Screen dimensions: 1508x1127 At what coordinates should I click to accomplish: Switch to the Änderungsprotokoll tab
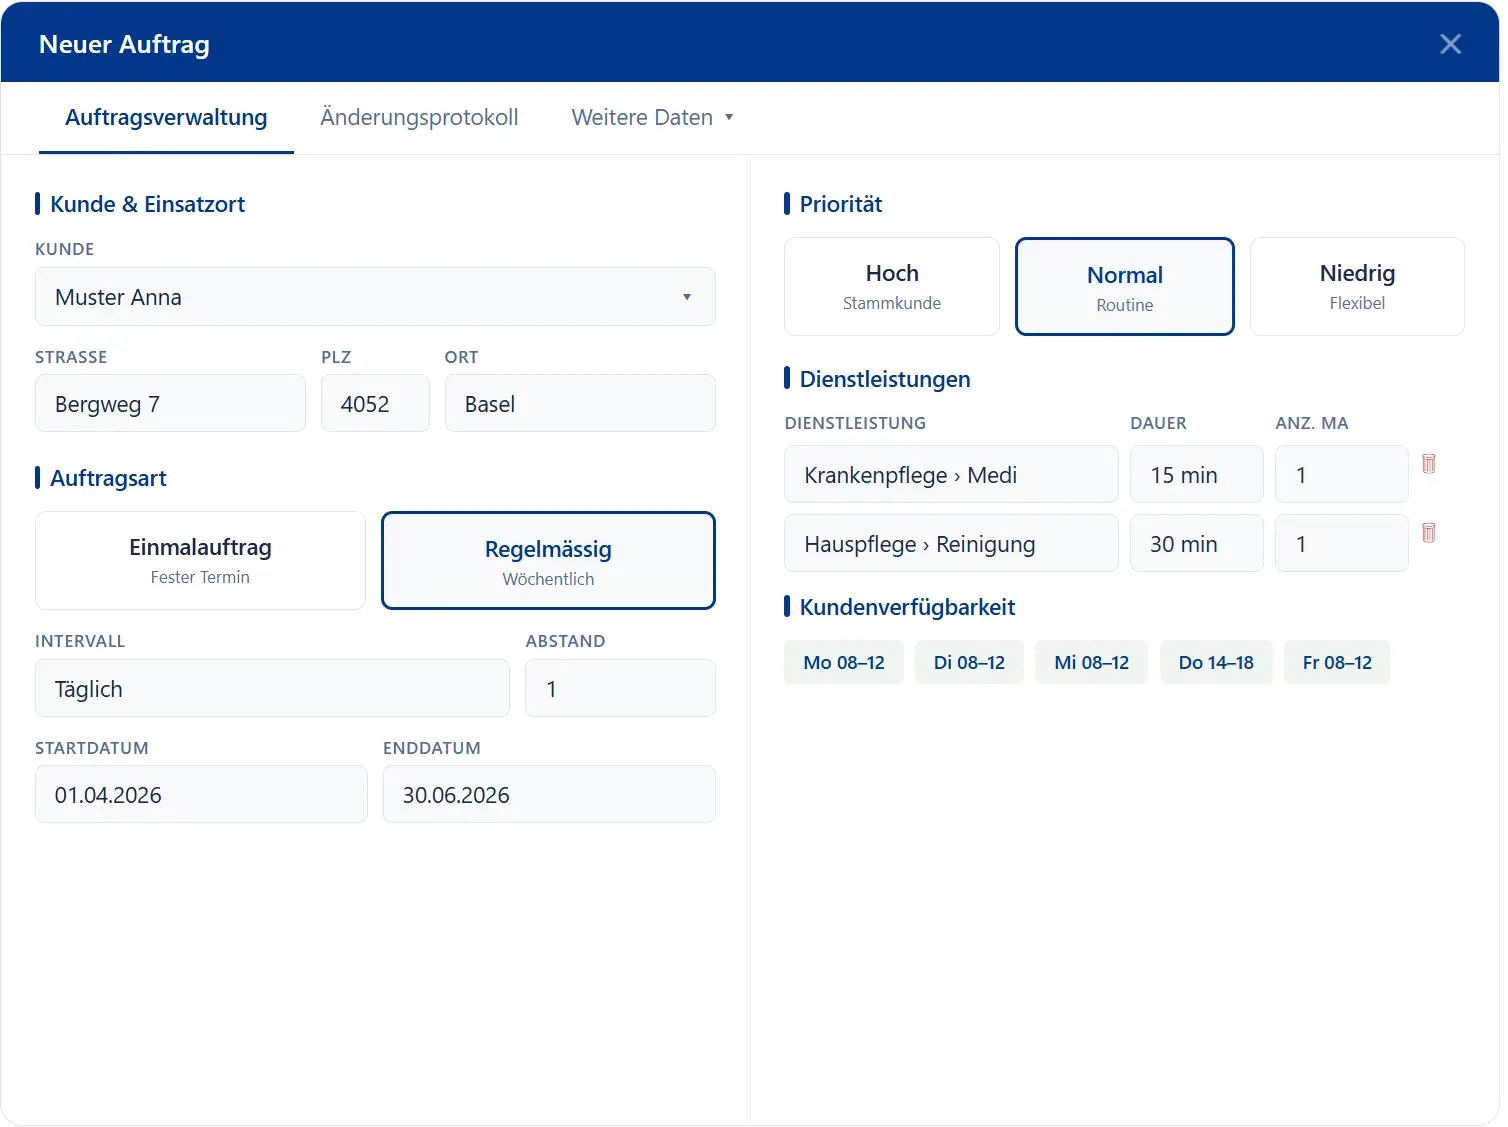[x=419, y=118]
